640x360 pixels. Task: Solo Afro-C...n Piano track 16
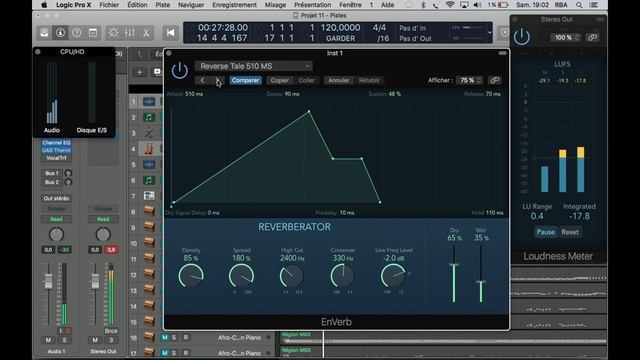tap(174, 338)
